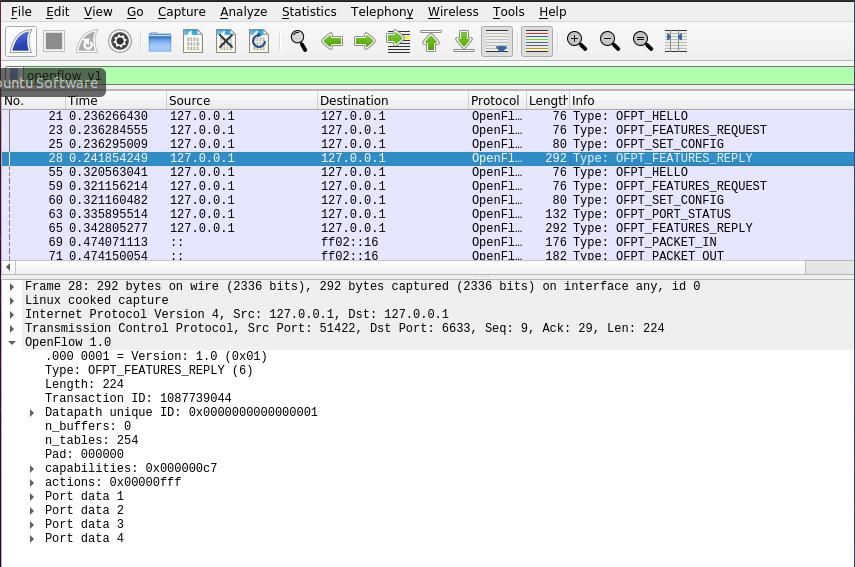Restart the current capture
Viewport: 855px width, 567px height.
pos(87,41)
